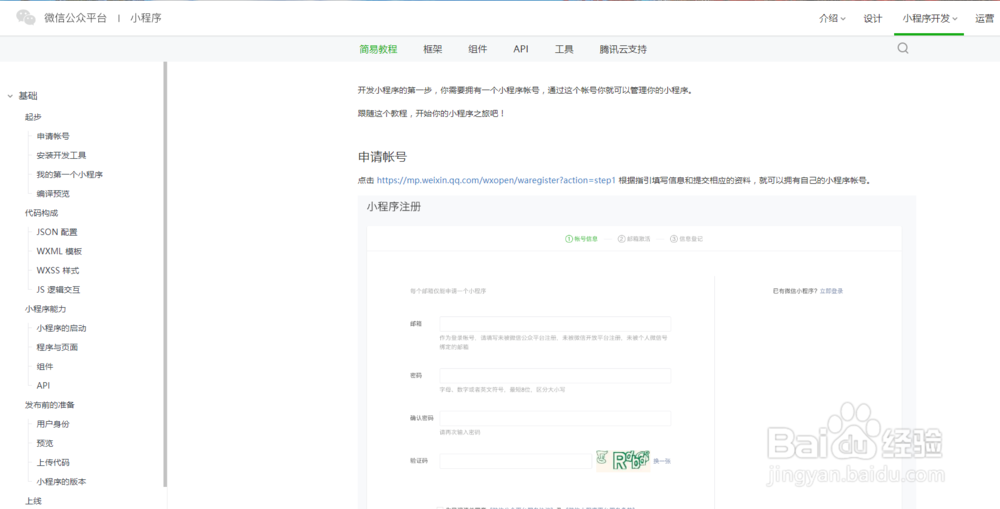Open sidebar 组件 entry under 小程序能力
The image size is (1000, 509).
click(45, 367)
